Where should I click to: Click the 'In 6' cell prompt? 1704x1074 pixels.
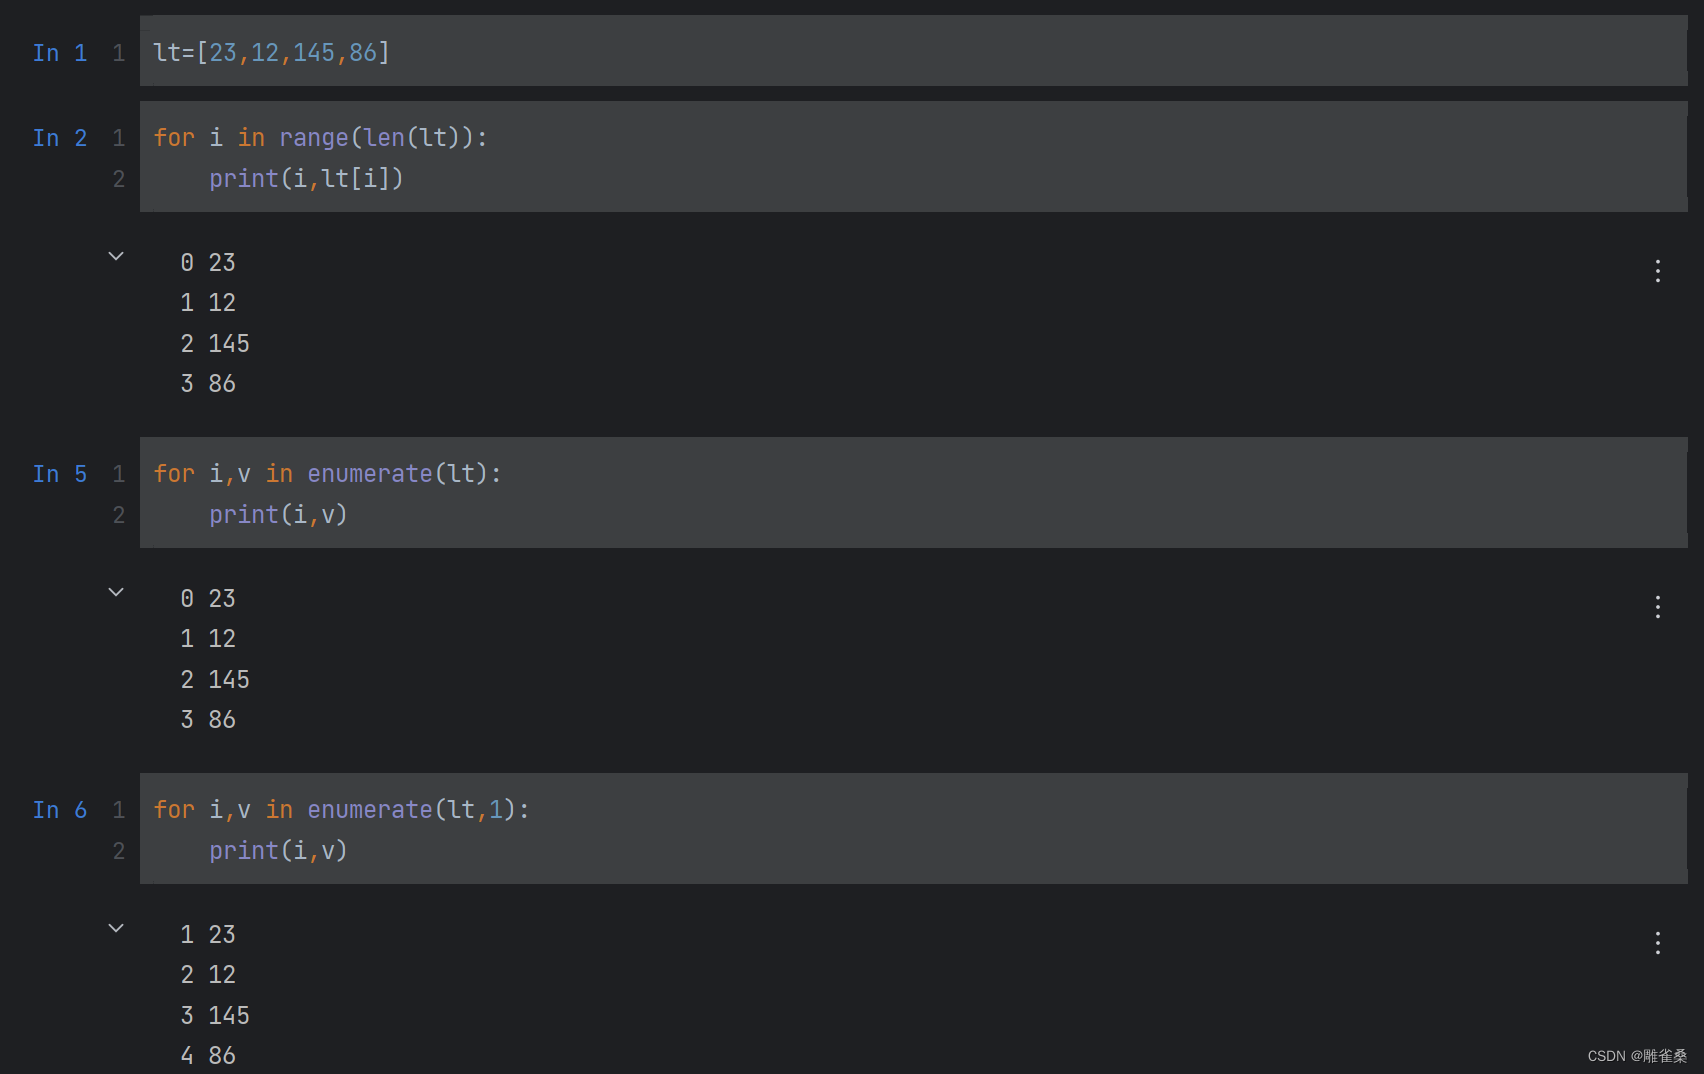[59, 810]
